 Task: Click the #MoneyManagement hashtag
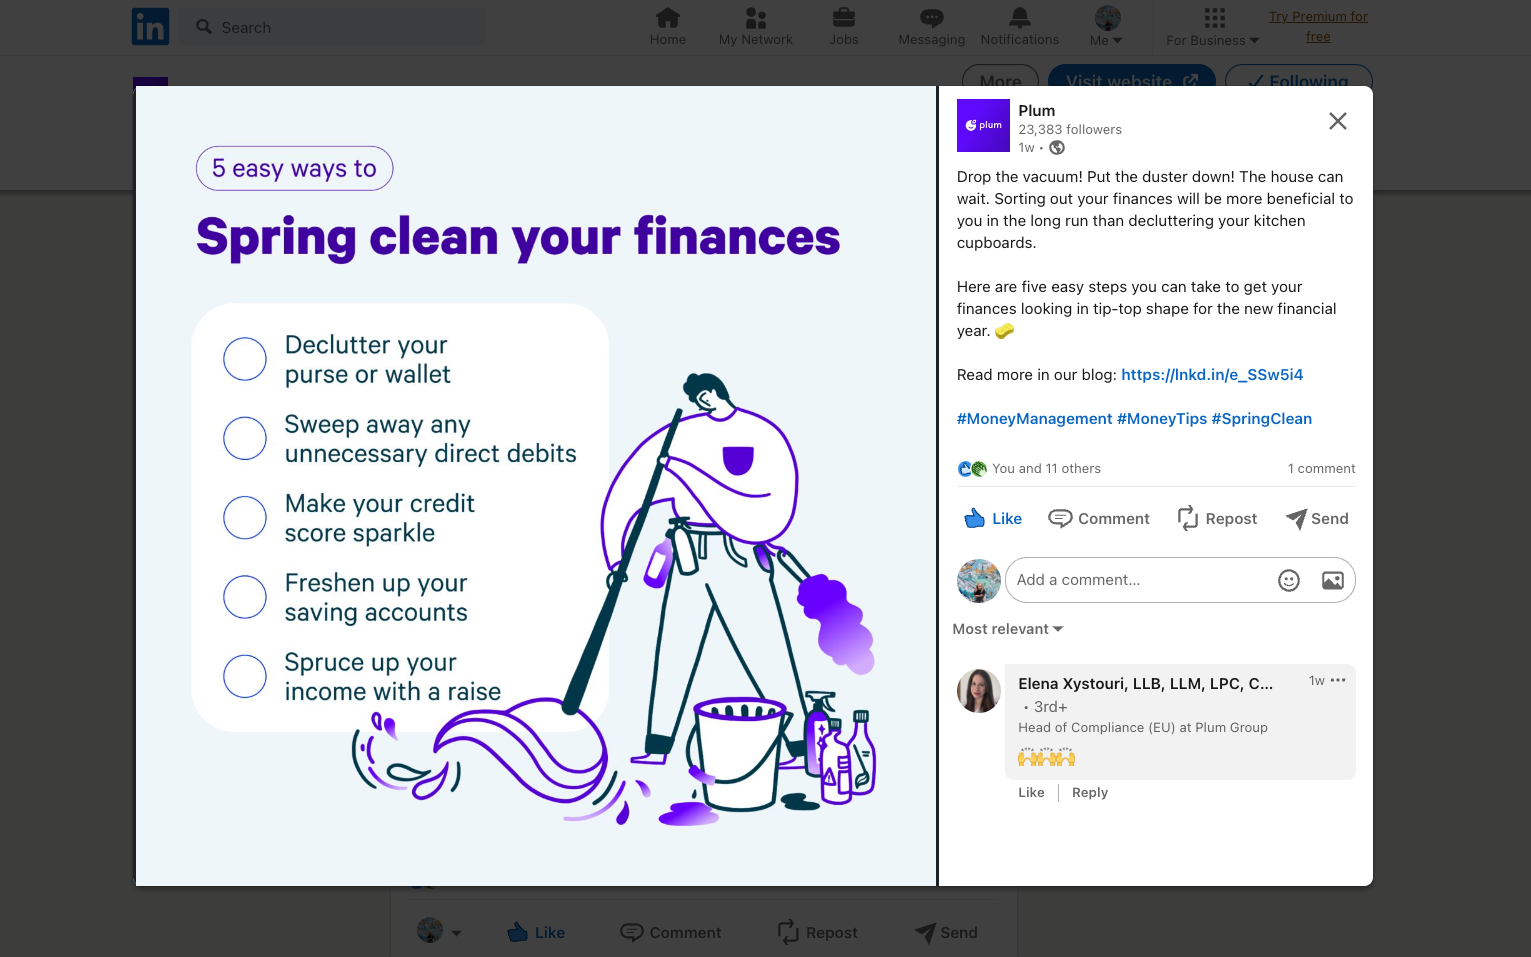click(x=1034, y=418)
